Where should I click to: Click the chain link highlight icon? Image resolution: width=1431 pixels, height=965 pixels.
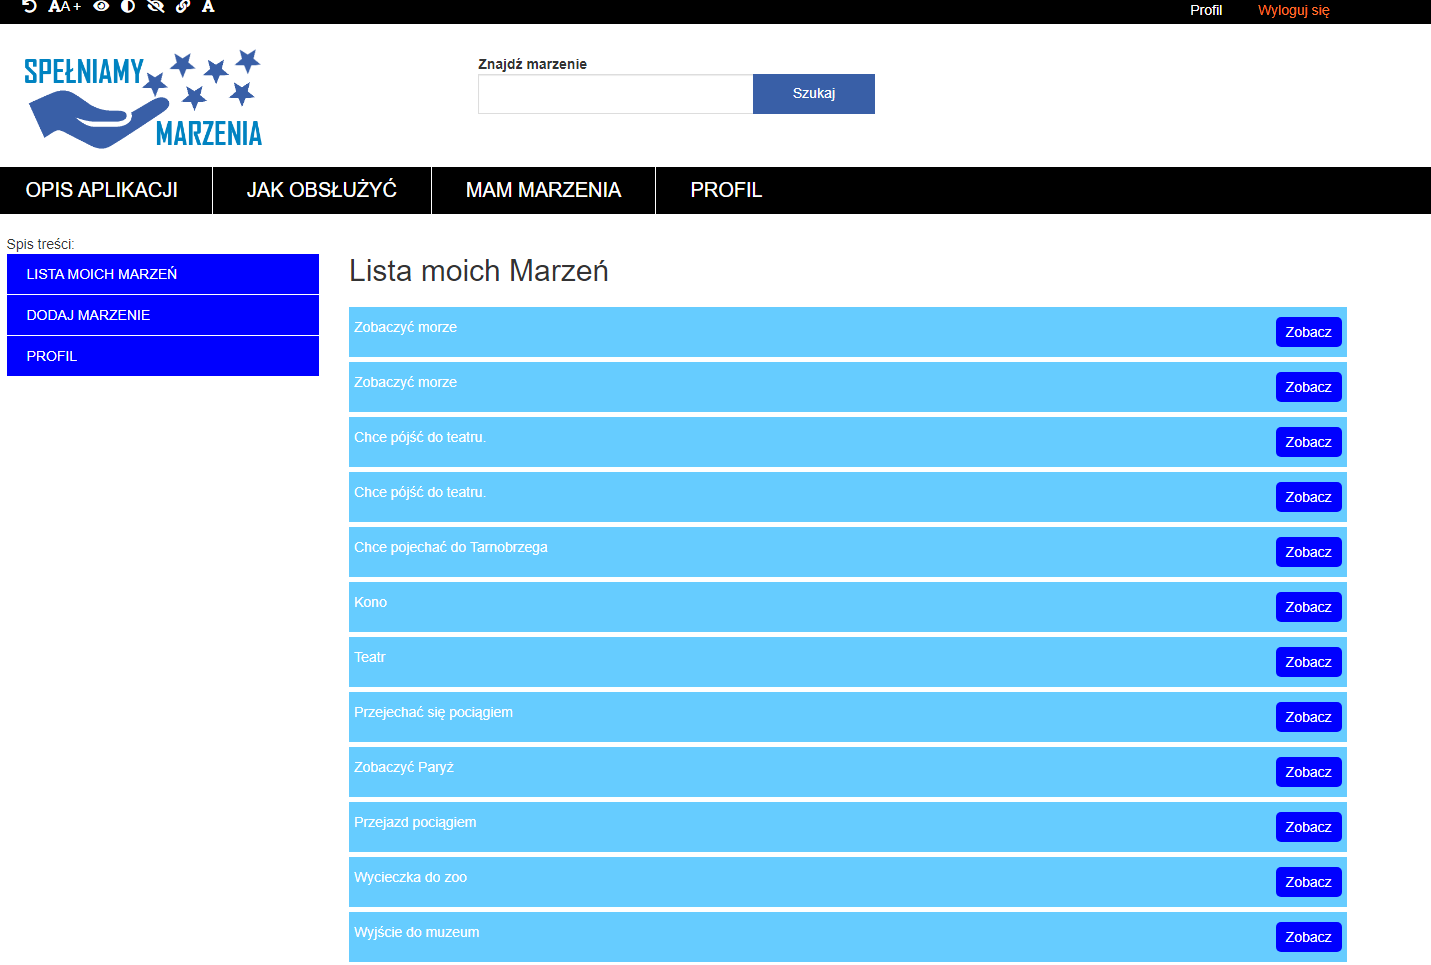pyautogui.click(x=183, y=6)
